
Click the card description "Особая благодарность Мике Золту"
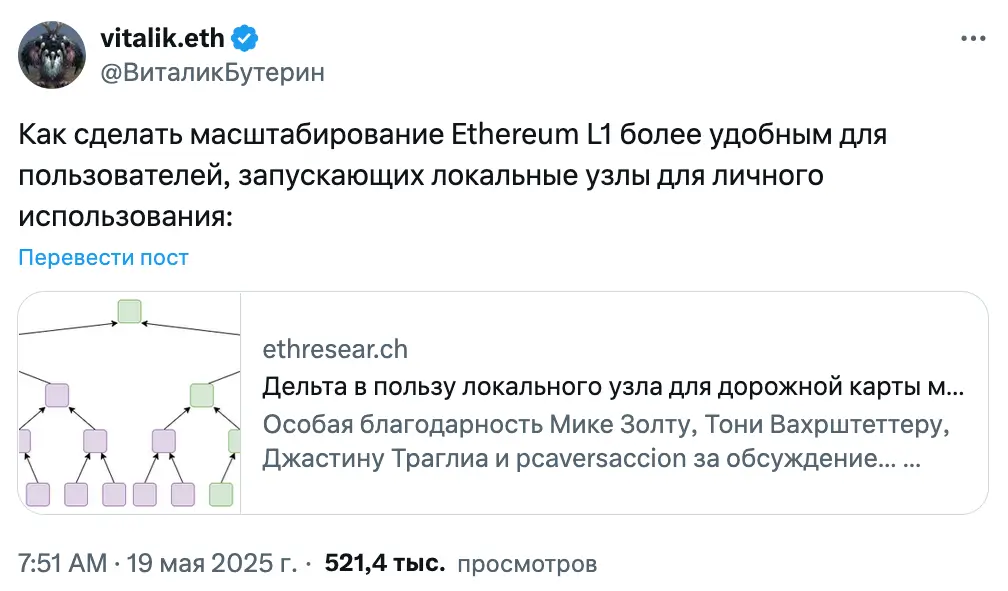tap(603, 426)
